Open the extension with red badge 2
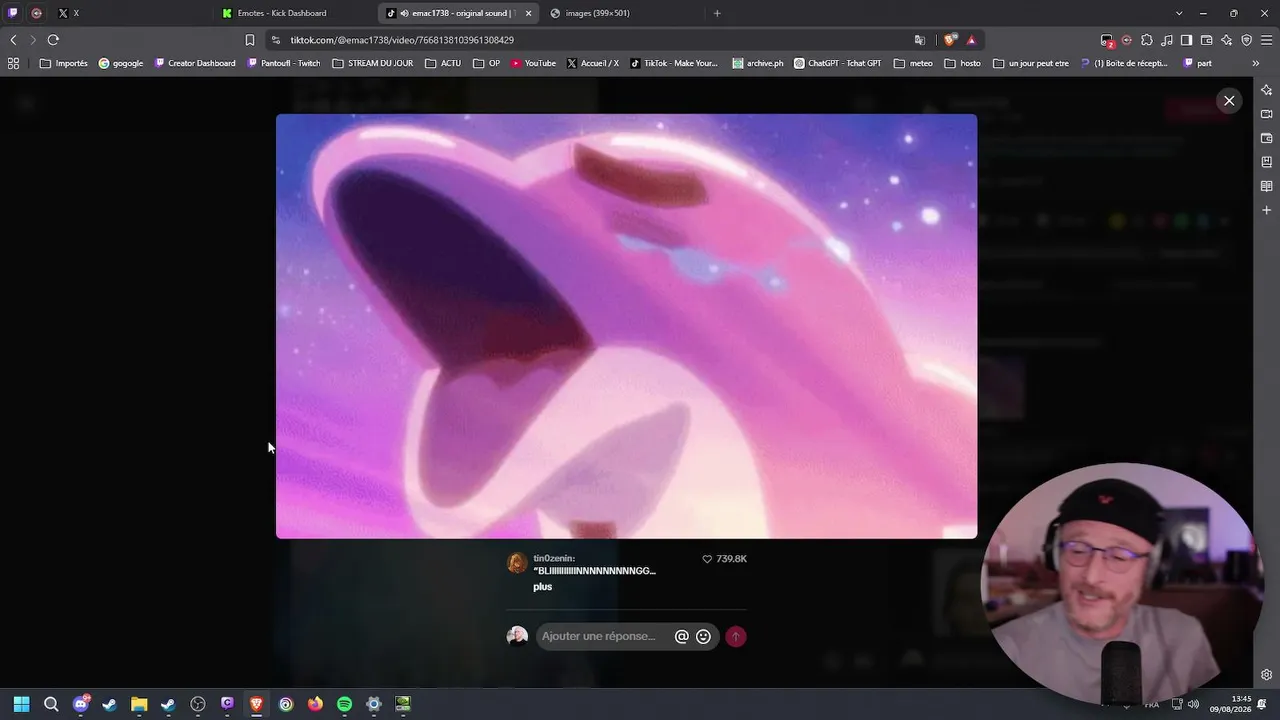Screen dimensions: 1280x720 [x=1107, y=41]
